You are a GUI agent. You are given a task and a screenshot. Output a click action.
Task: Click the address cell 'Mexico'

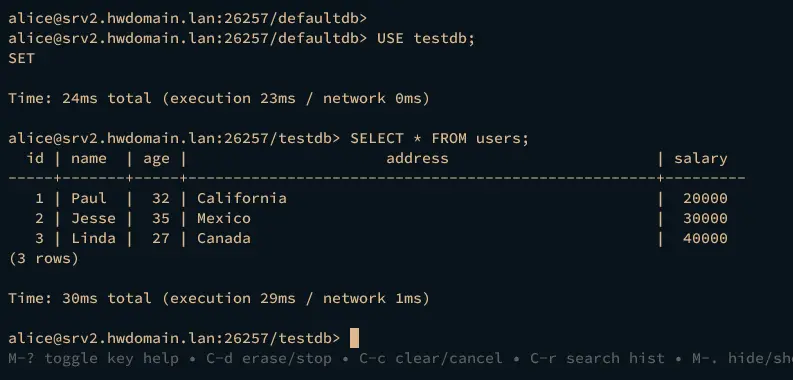224,218
